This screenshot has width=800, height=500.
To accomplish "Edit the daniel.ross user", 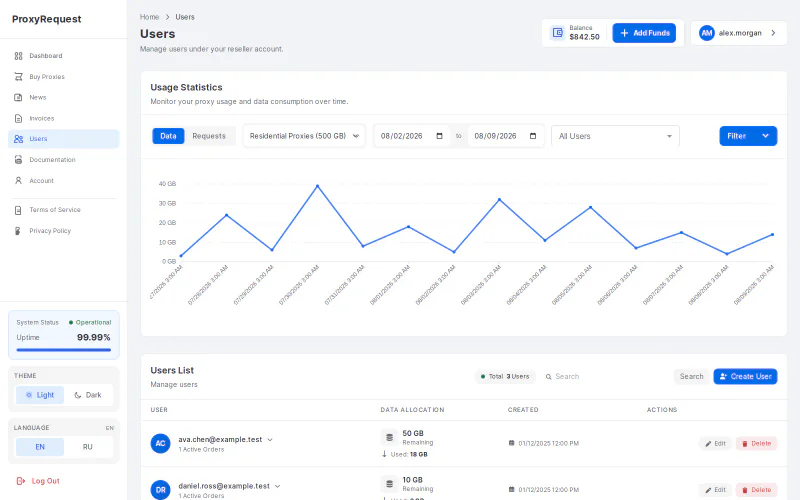I will click(x=715, y=490).
